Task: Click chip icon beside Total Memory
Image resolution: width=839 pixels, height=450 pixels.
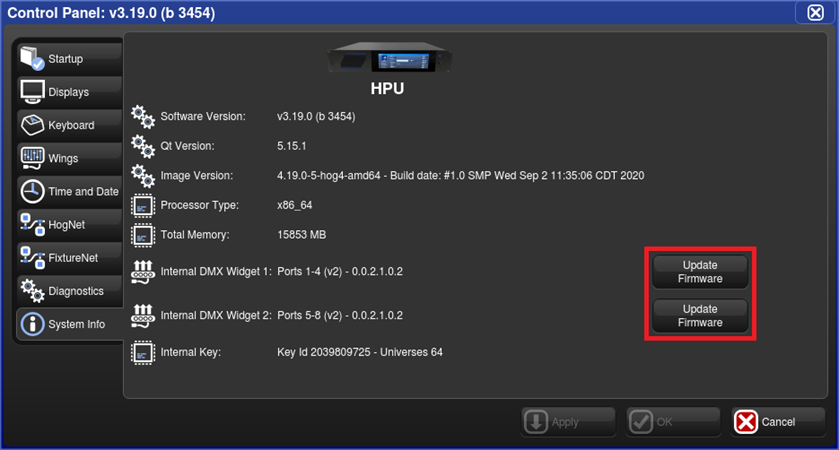Action: pyautogui.click(x=143, y=235)
